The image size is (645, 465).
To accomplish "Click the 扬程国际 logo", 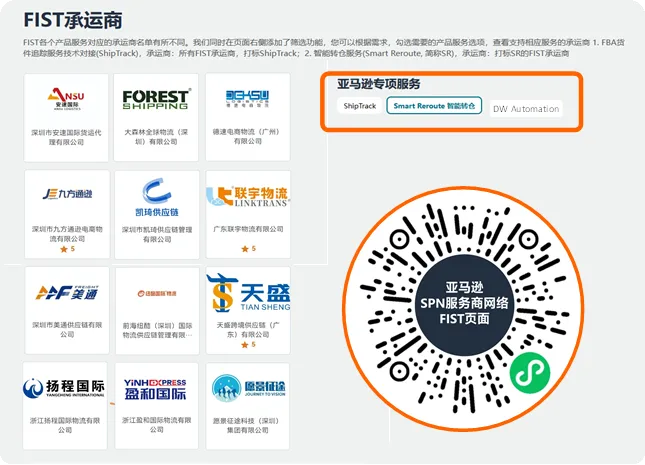I will 64,388.
